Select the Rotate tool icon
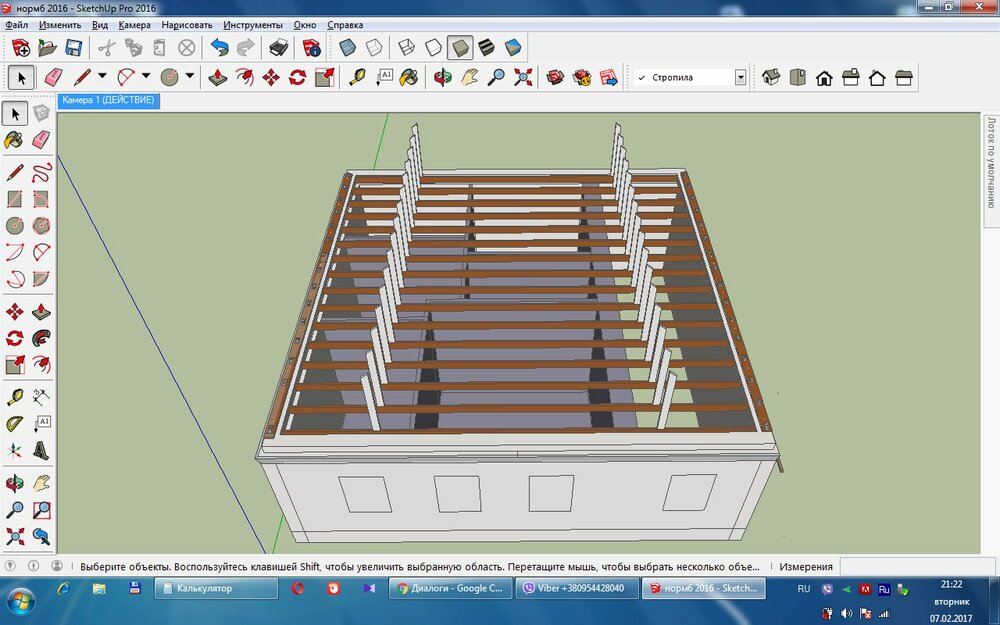The height and width of the screenshot is (625, 1000). (297, 77)
